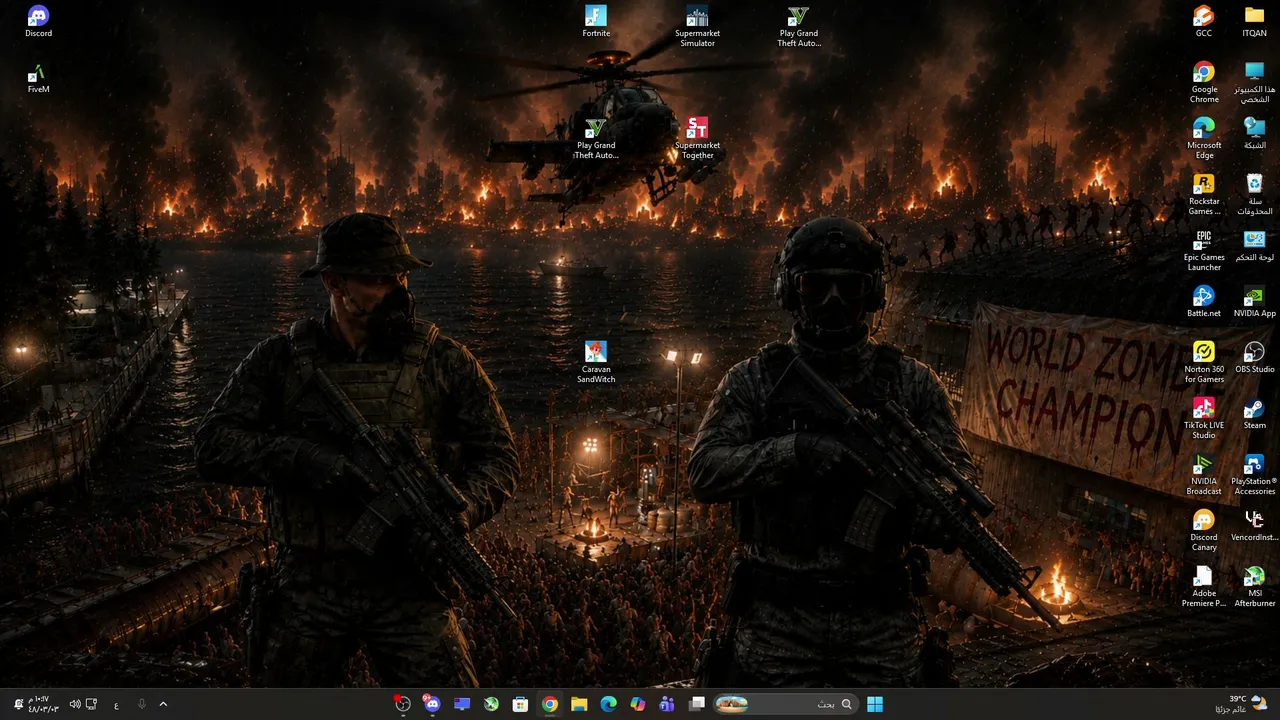Switch to Discord in the taskbar

[x=432, y=704]
